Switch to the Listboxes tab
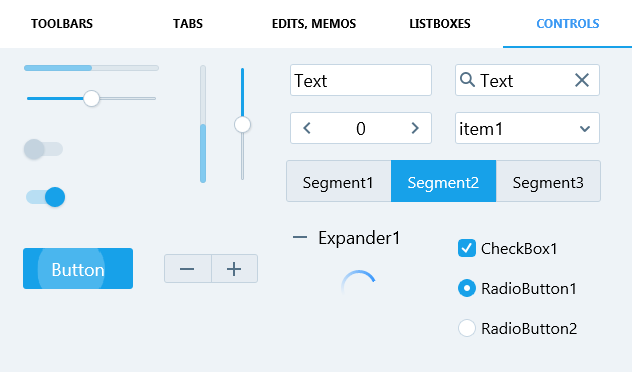The image size is (632, 372). pyautogui.click(x=440, y=24)
